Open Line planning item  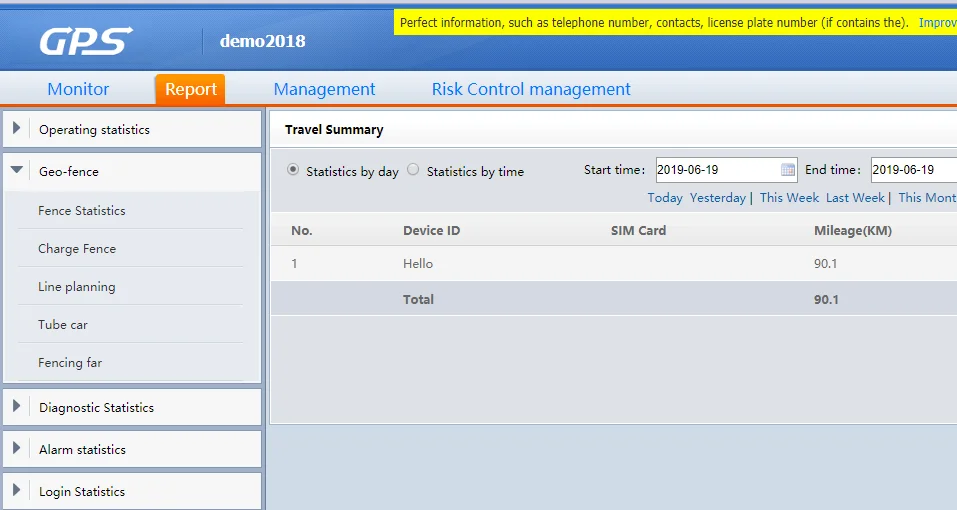pos(77,287)
